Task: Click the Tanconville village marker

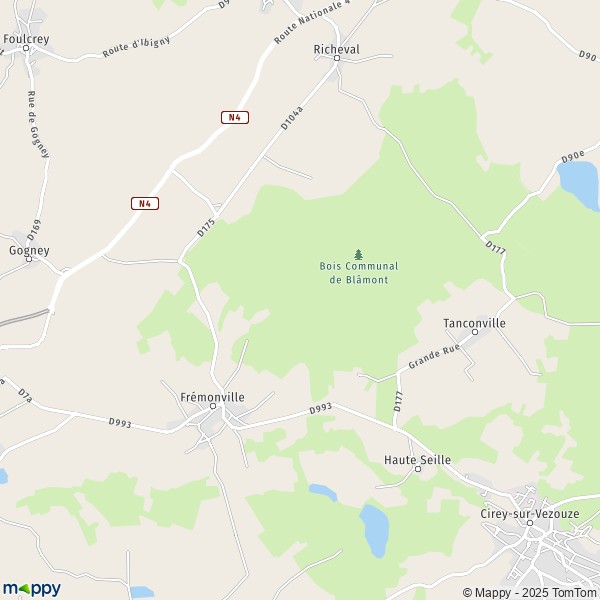Action: tap(475, 332)
